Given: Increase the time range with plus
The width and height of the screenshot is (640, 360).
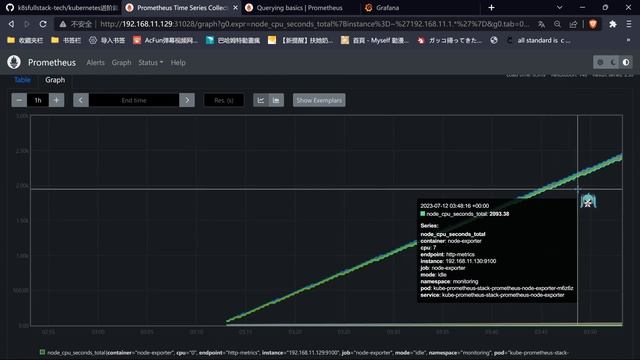Looking at the screenshot, I should [56, 100].
